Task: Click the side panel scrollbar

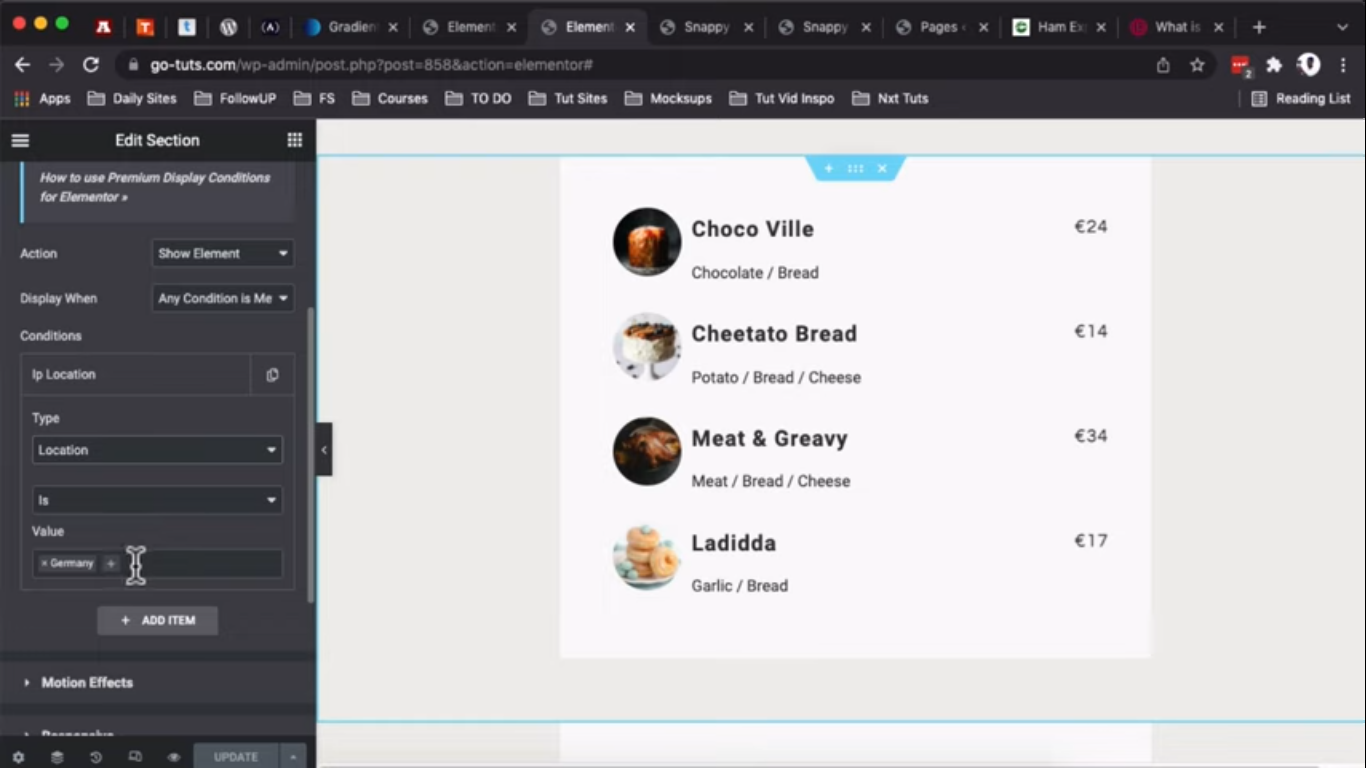Action: 310,455
